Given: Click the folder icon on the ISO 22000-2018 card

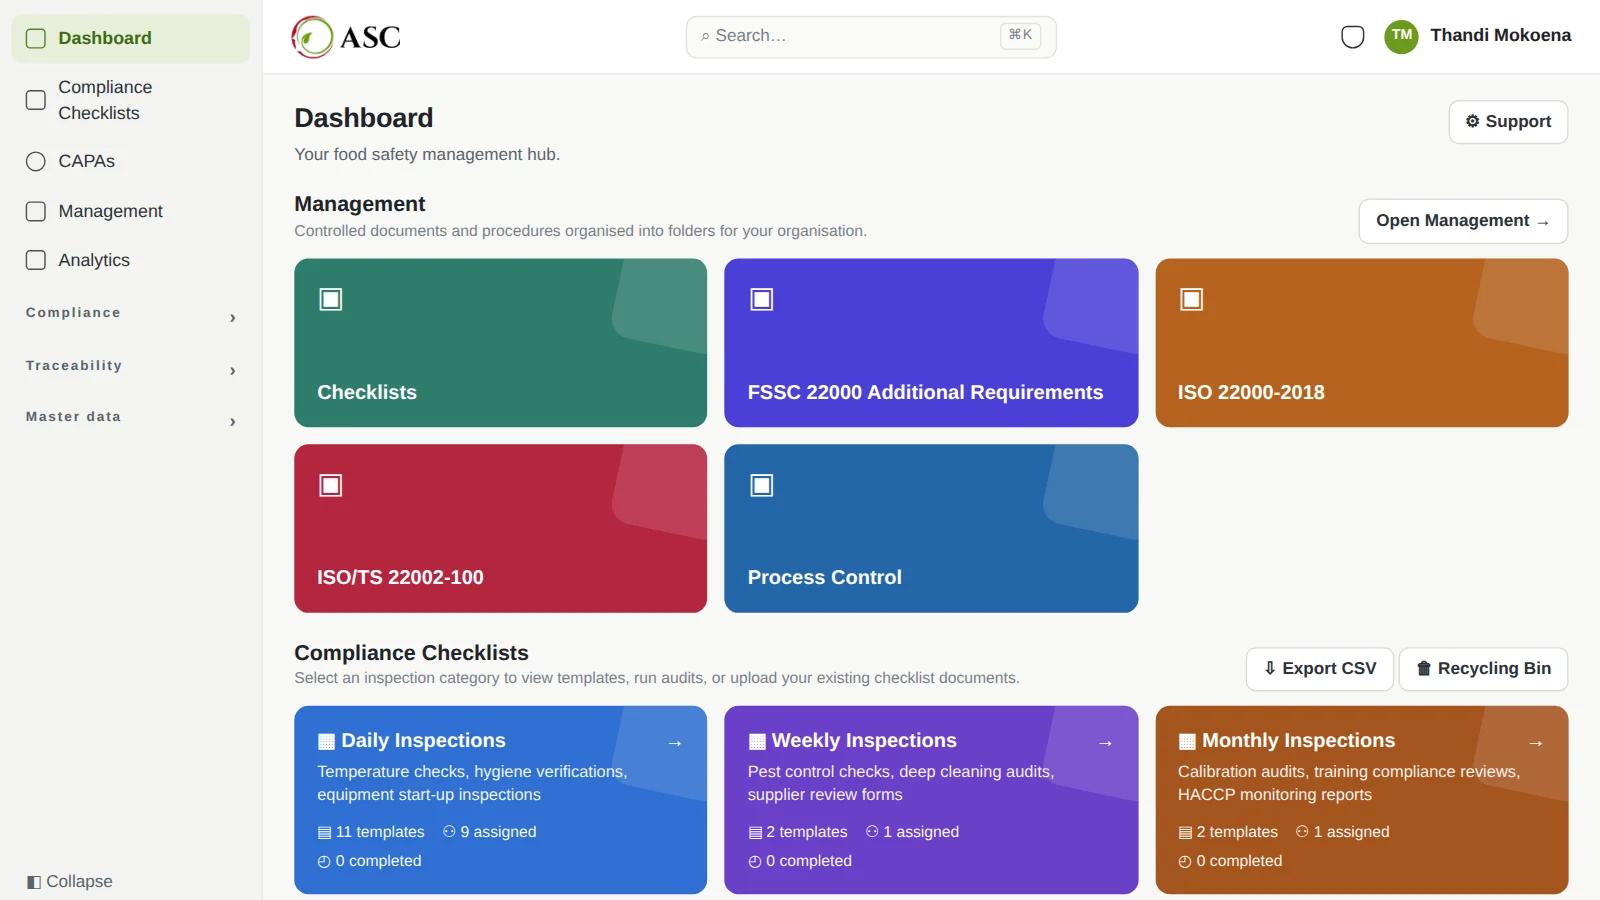Looking at the screenshot, I should [x=1191, y=300].
